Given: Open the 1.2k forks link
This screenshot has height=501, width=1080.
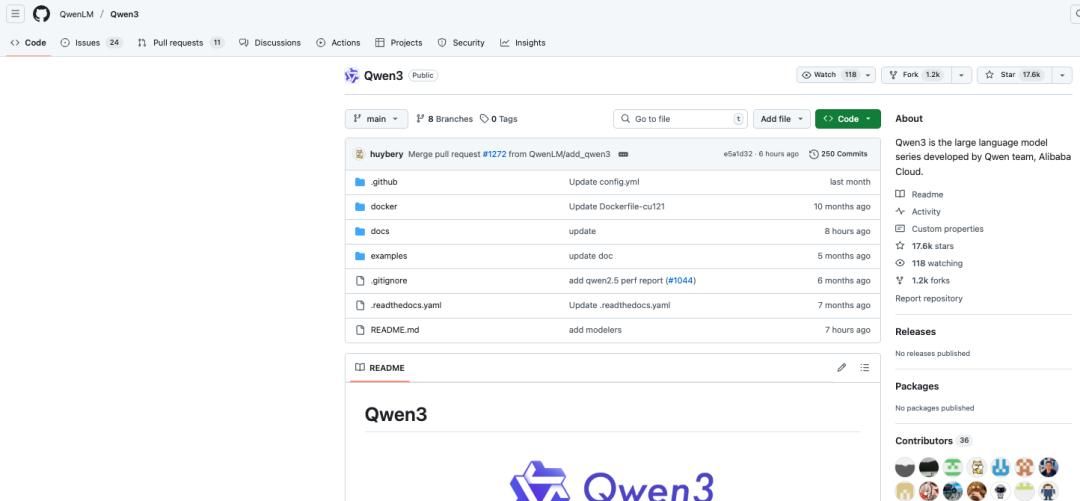Looking at the screenshot, I should click(x=922, y=280).
